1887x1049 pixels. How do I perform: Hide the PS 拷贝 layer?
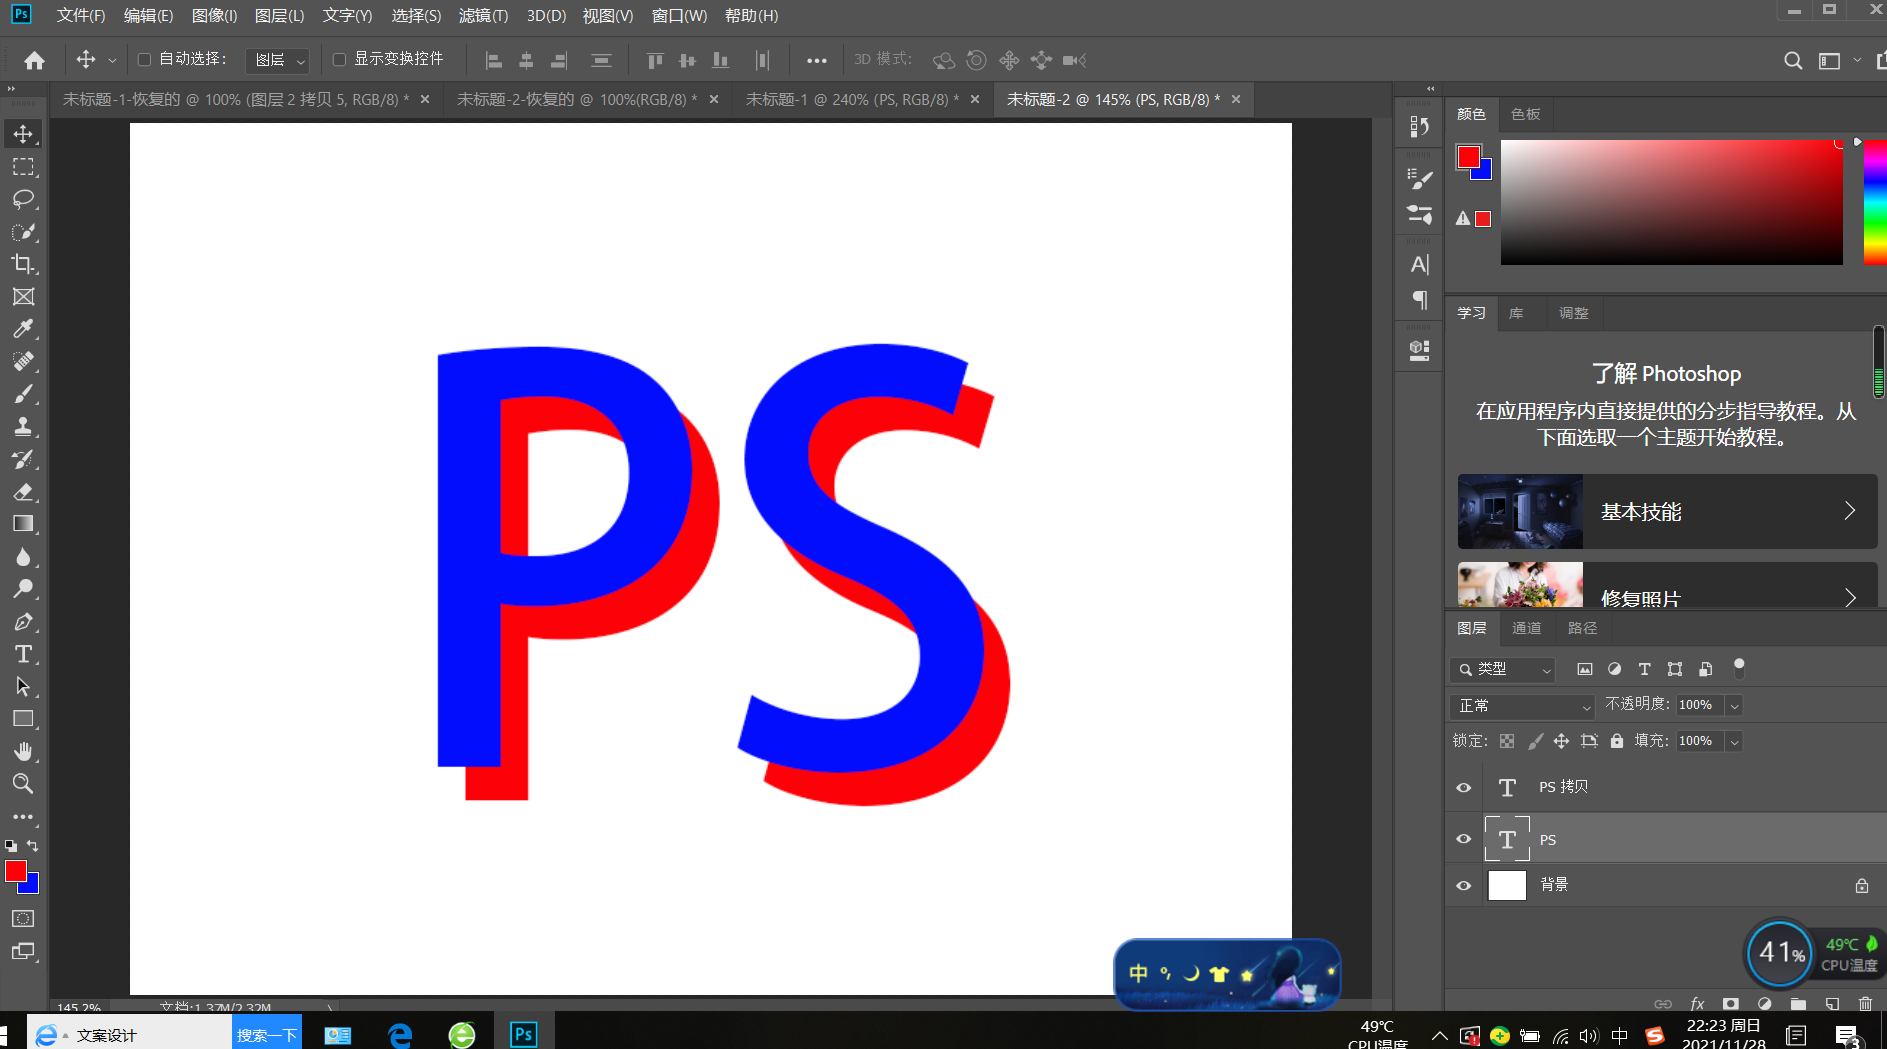1464,788
